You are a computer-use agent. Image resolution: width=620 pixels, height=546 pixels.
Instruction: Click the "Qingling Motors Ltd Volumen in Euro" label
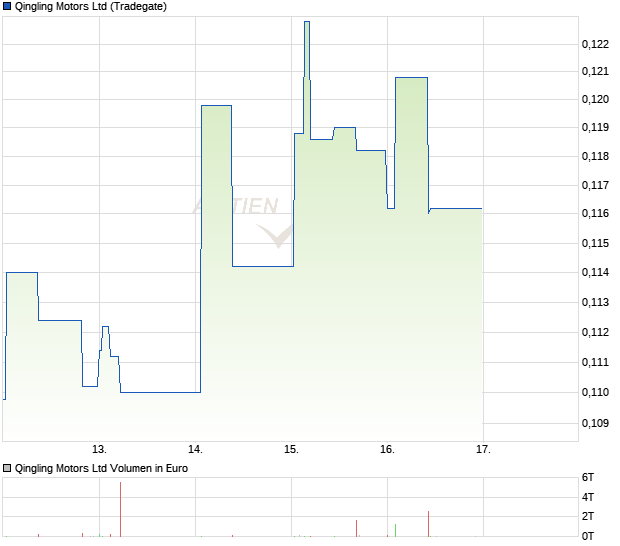(x=101, y=469)
